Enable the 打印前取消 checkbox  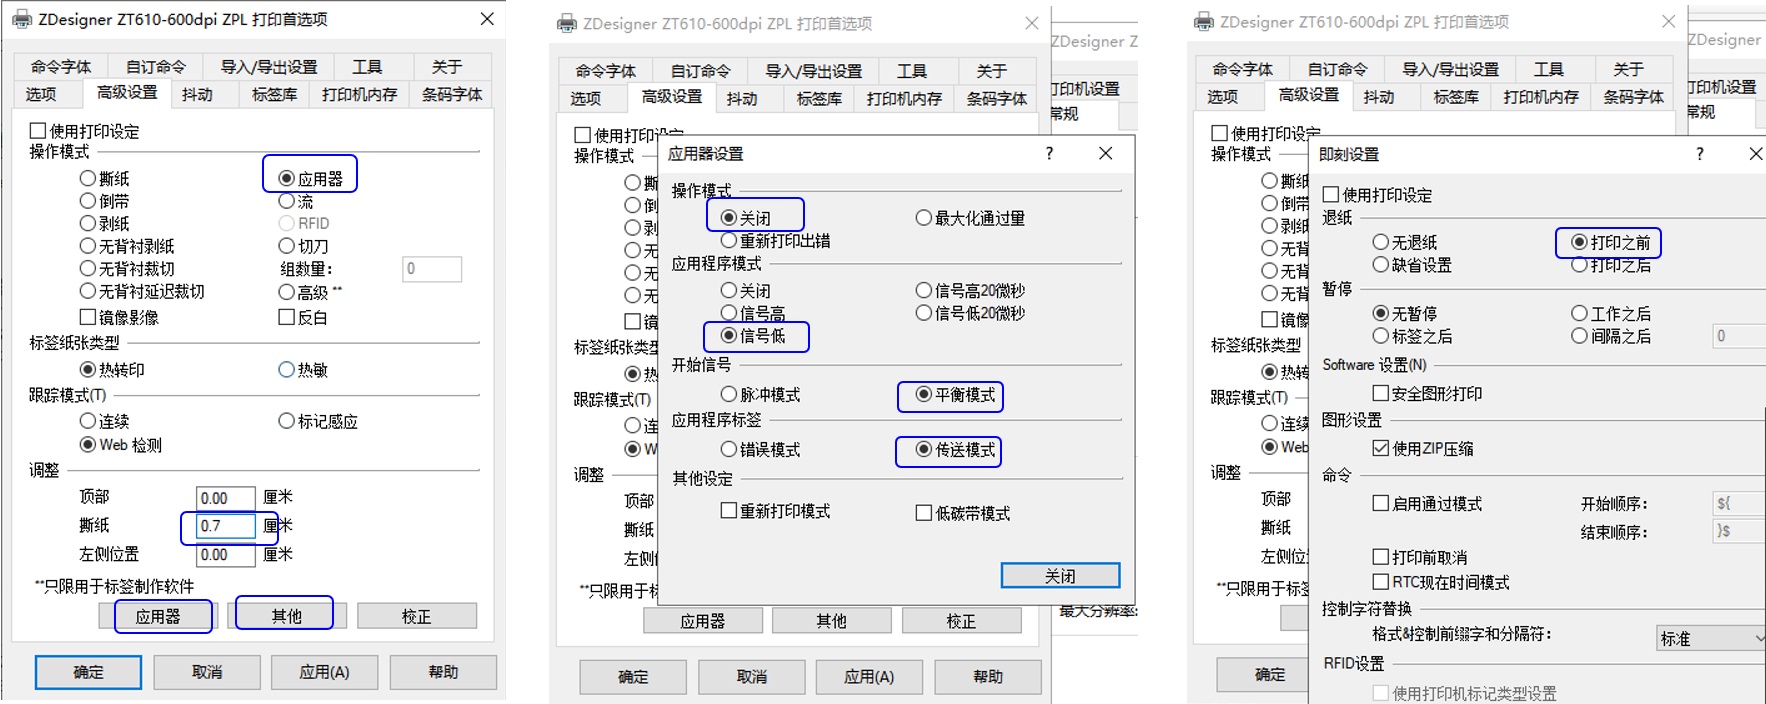[x=1381, y=557]
